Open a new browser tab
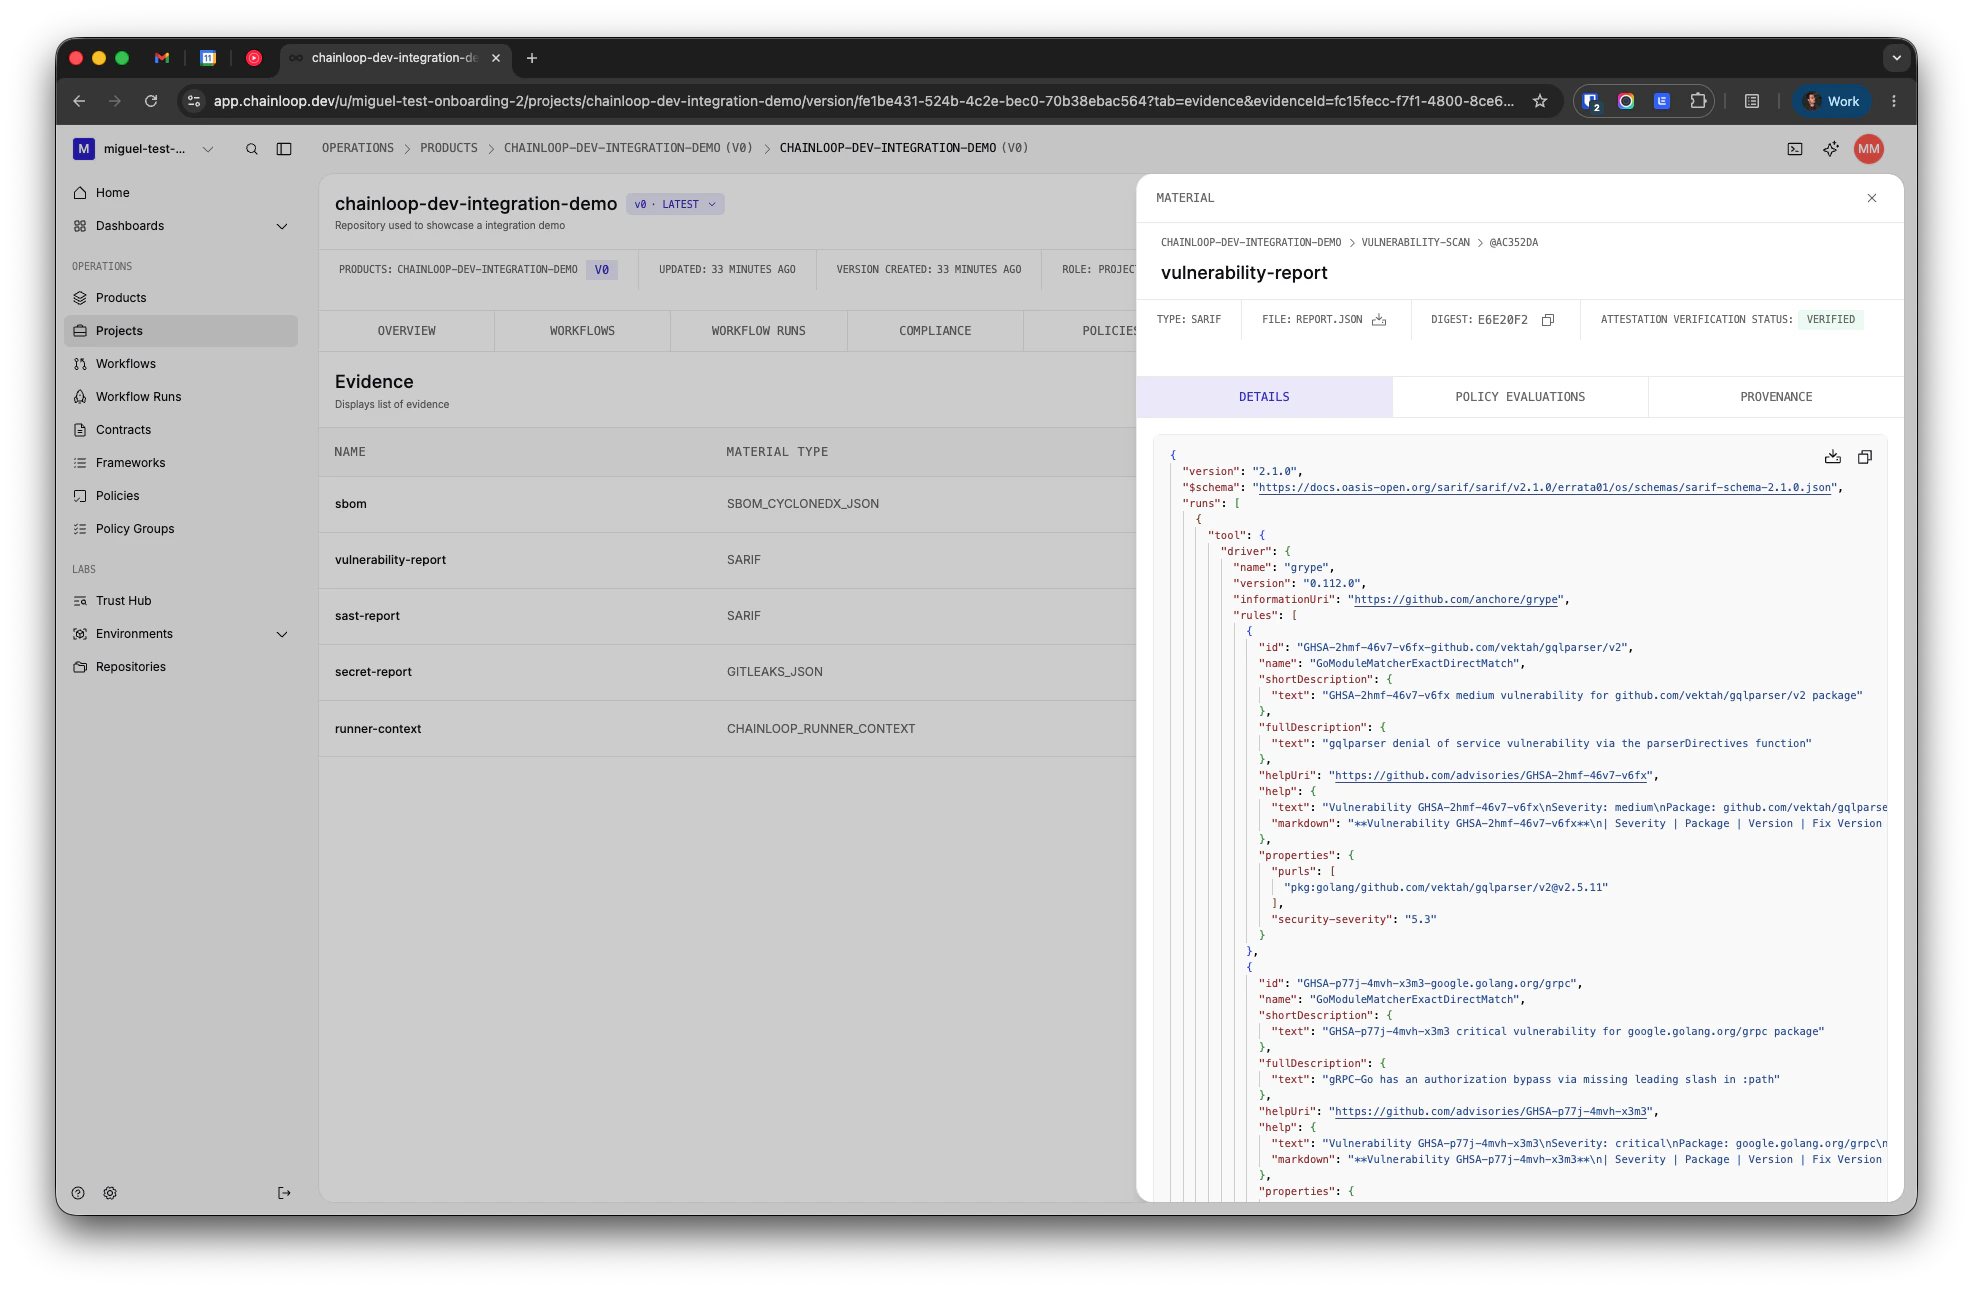 click(532, 58)
